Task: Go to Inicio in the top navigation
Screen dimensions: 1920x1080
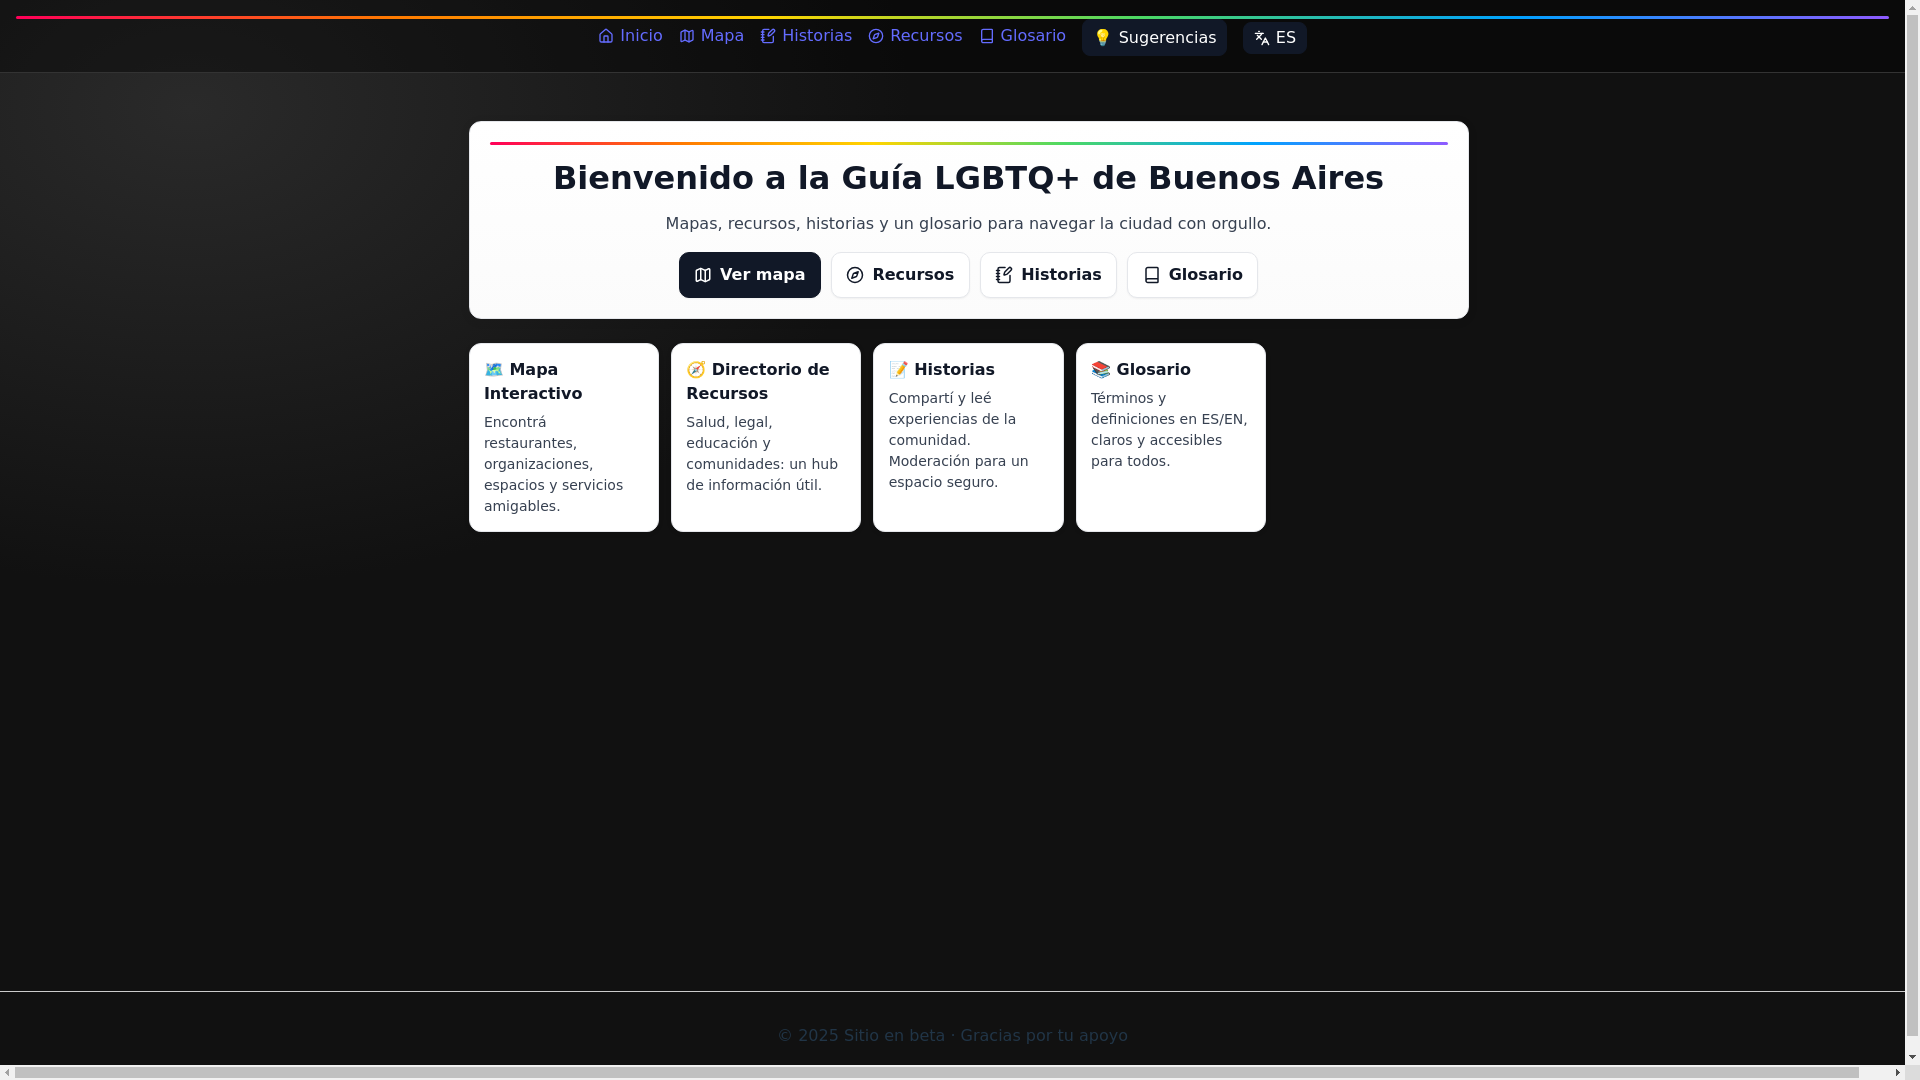Action: click(x=630, y=36)
